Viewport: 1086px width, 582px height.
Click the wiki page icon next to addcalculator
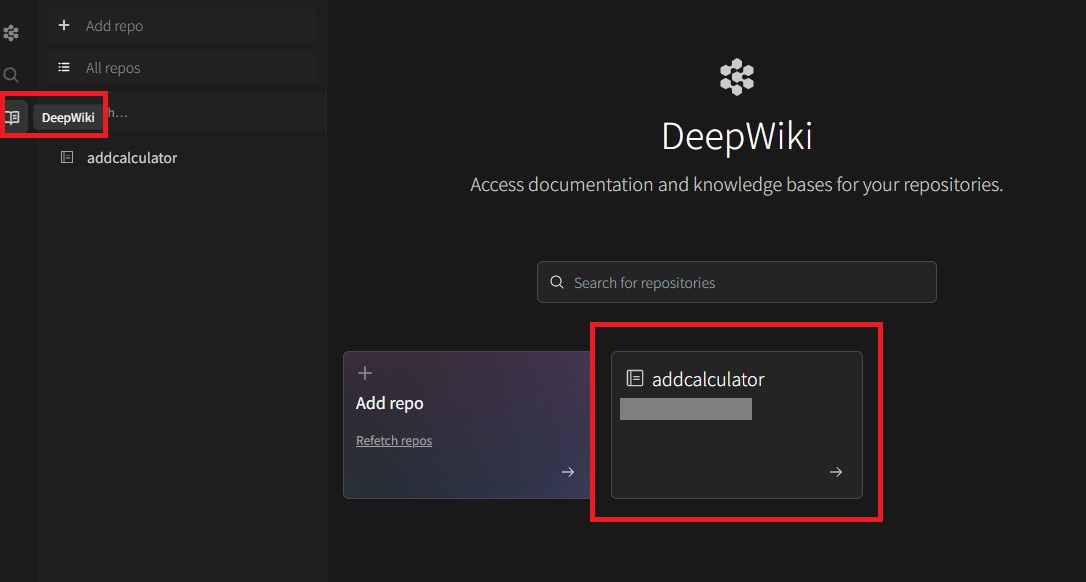[x=67, y=157]
